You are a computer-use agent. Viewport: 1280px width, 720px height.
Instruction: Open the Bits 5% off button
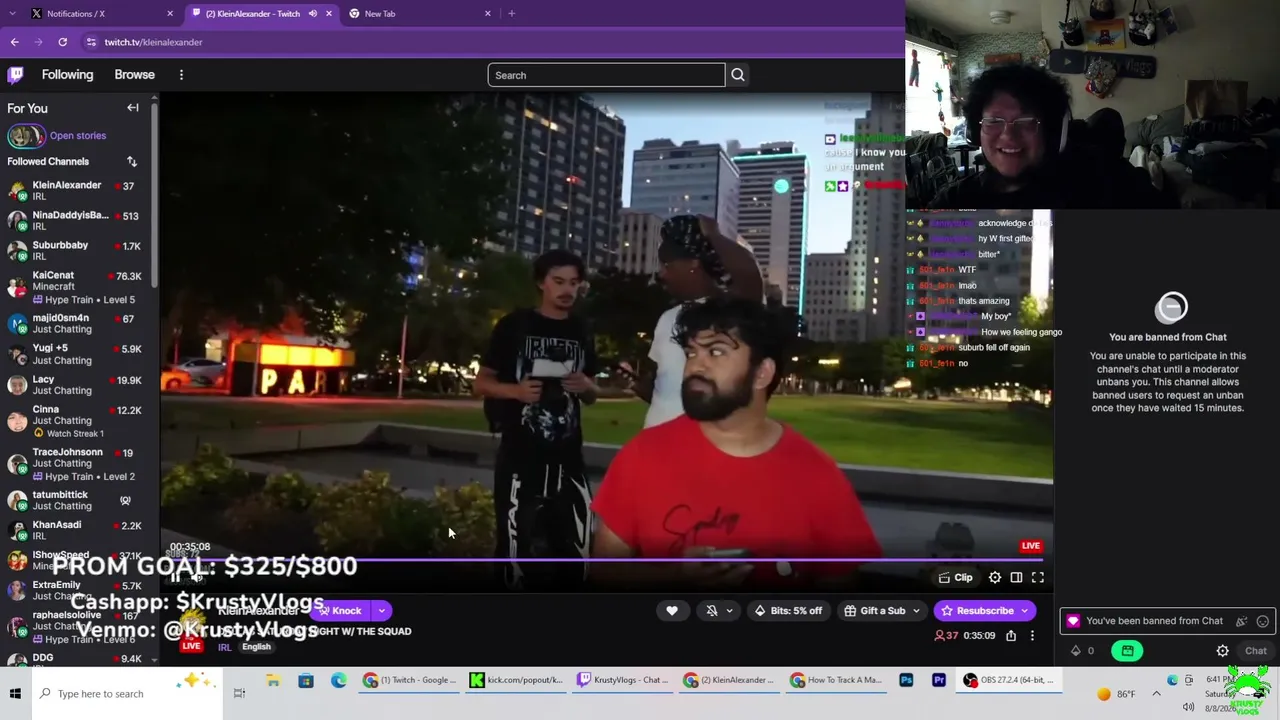pos(789,611)
